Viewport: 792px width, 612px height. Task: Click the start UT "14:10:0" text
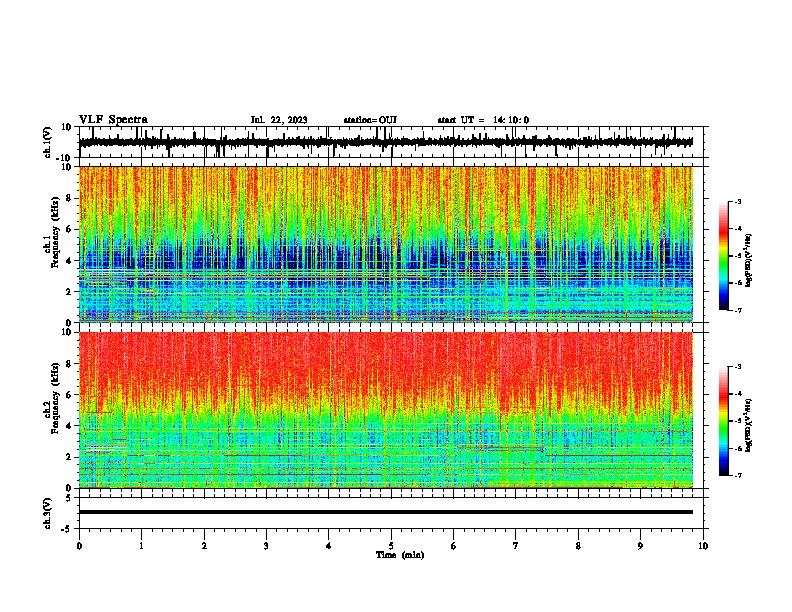click(511, 120)
